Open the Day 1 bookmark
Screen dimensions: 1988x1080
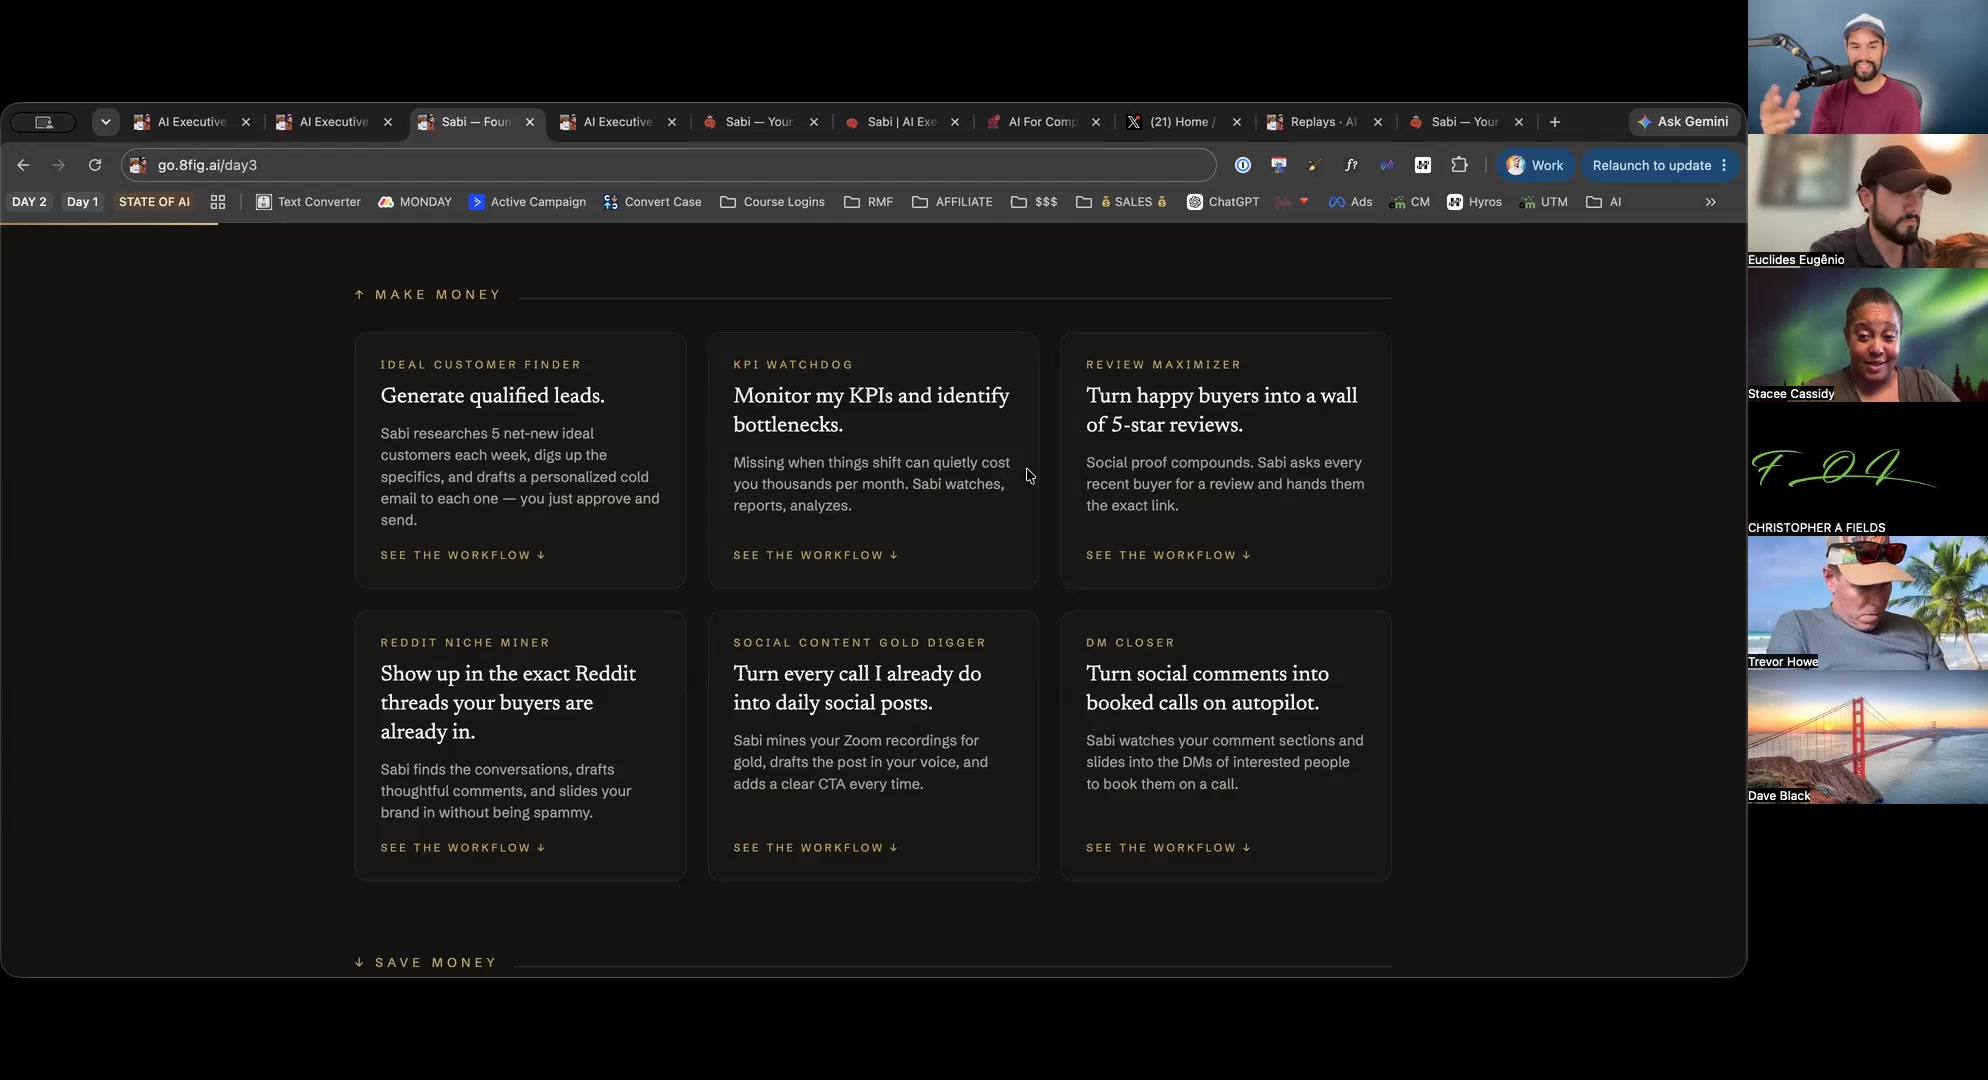(x=82, y=202)
